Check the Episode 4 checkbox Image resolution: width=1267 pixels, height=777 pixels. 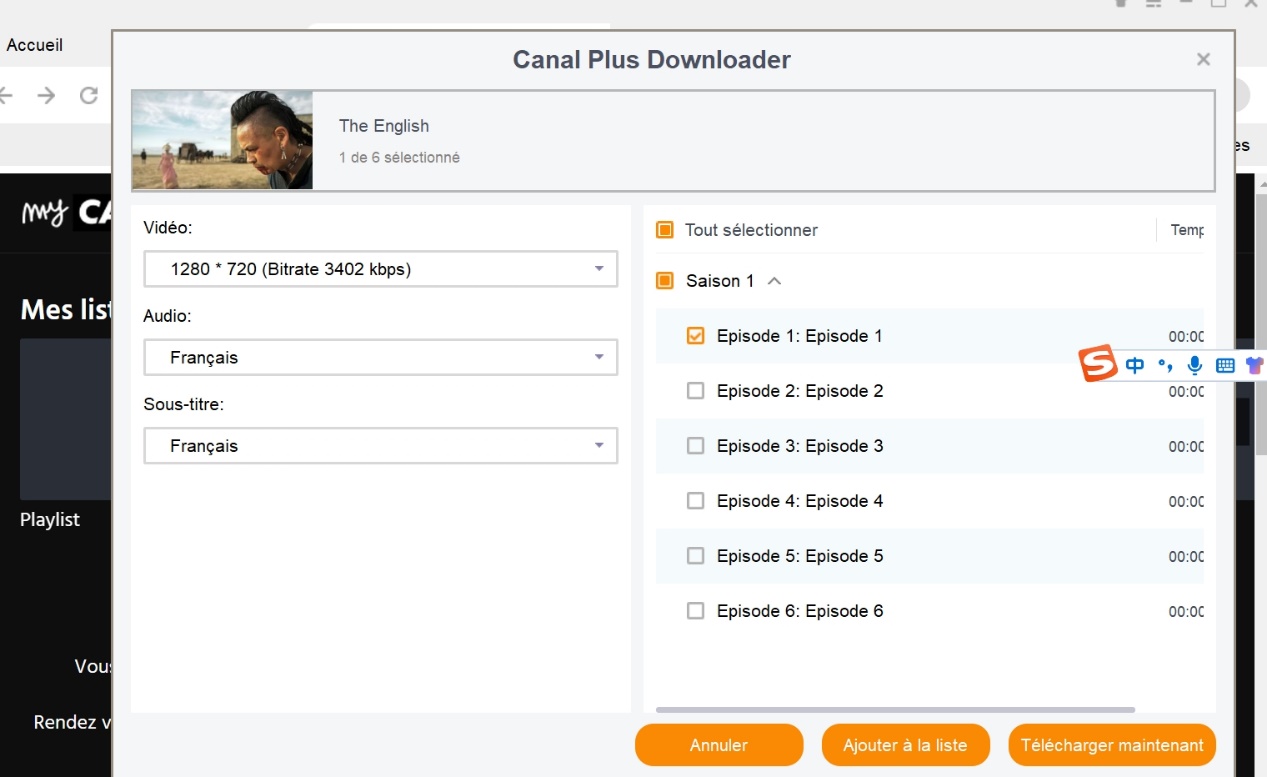tap(696, 501)
